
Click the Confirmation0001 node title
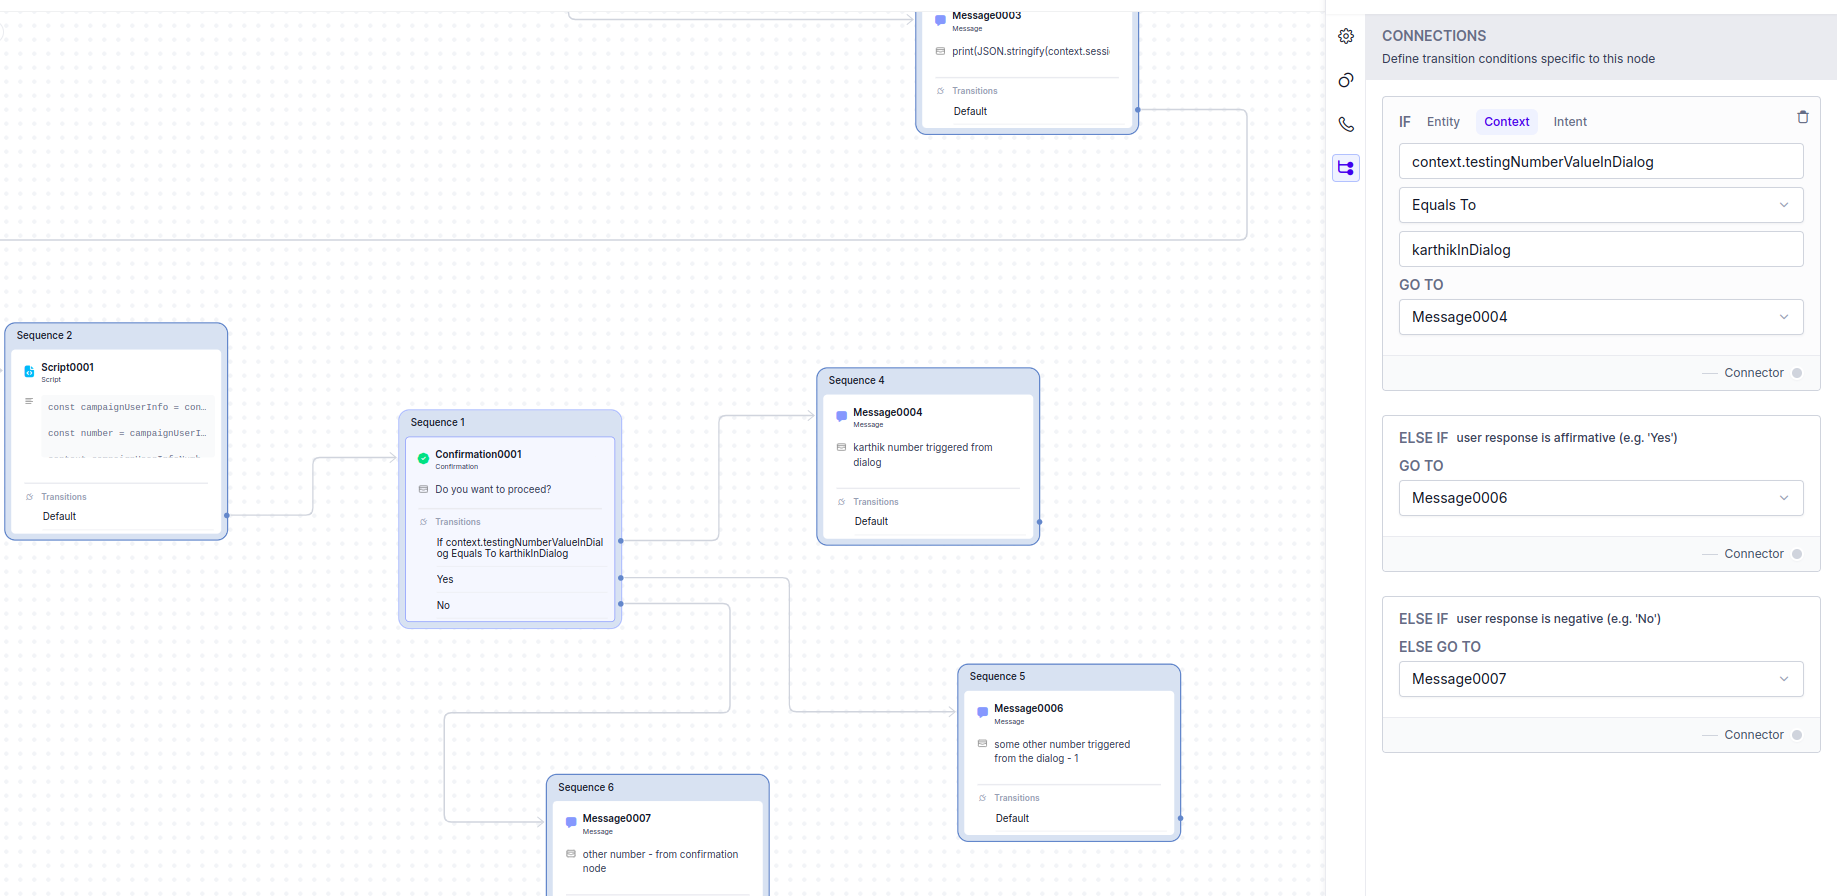(x=478, y=454)
